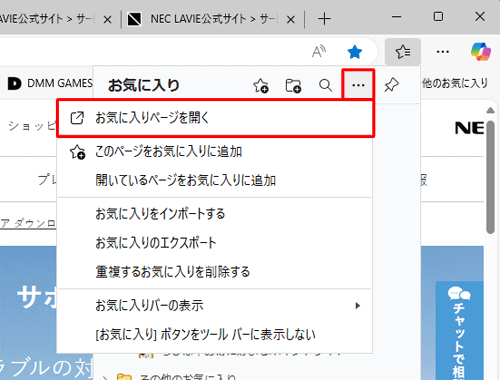Click the page vertical scrollbar thumb
This screenshot has width=500, height=380.
point(490,177)
